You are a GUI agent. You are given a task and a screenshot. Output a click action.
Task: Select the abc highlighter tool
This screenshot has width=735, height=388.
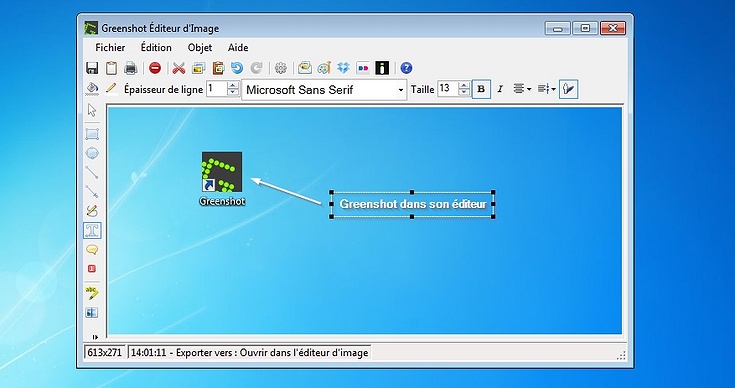click(92, 293)
